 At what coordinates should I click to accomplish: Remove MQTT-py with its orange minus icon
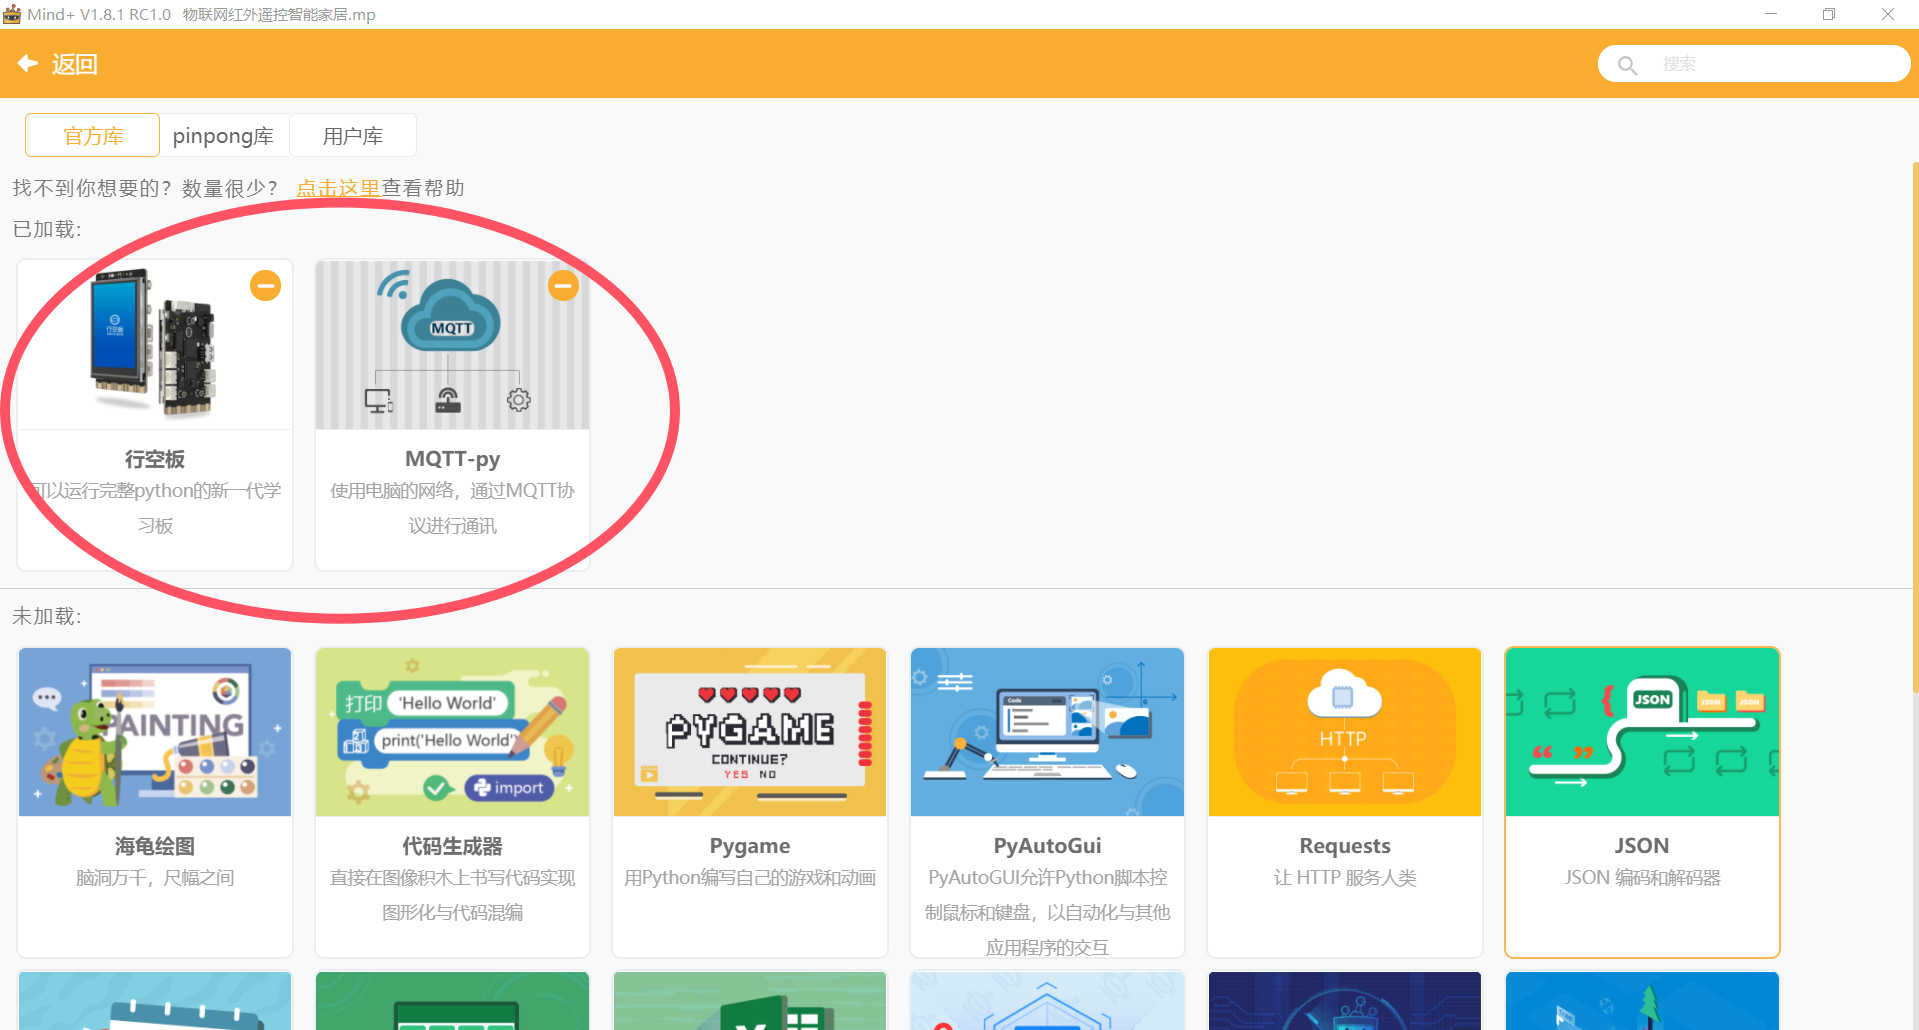pos(563,286)
